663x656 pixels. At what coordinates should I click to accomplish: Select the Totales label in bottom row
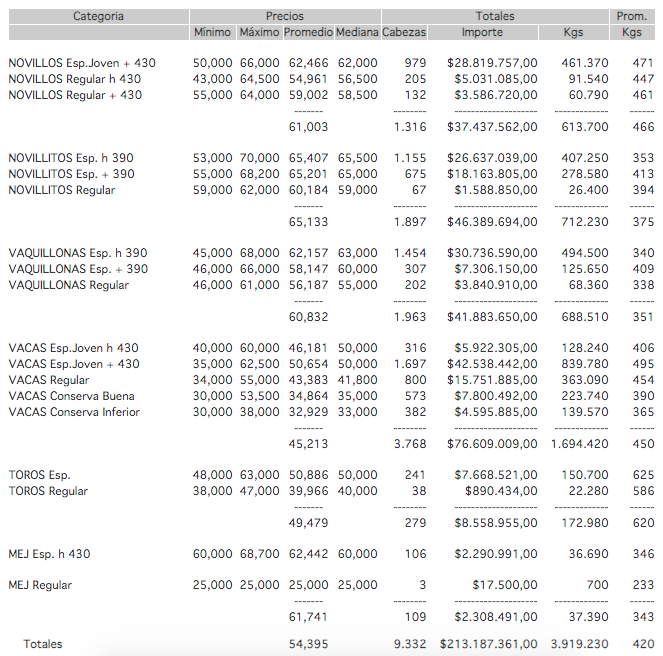[43, 644]
